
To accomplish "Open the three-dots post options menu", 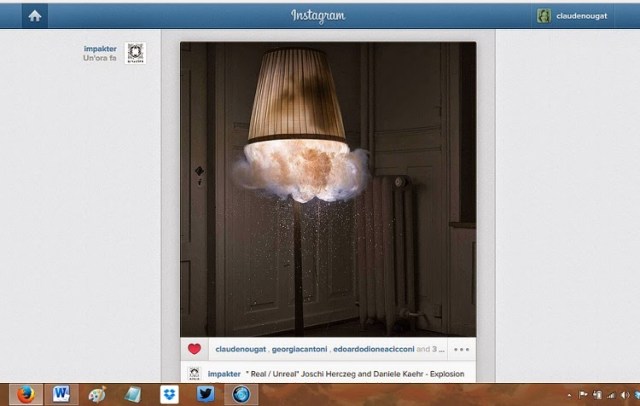I will (460, 350).
